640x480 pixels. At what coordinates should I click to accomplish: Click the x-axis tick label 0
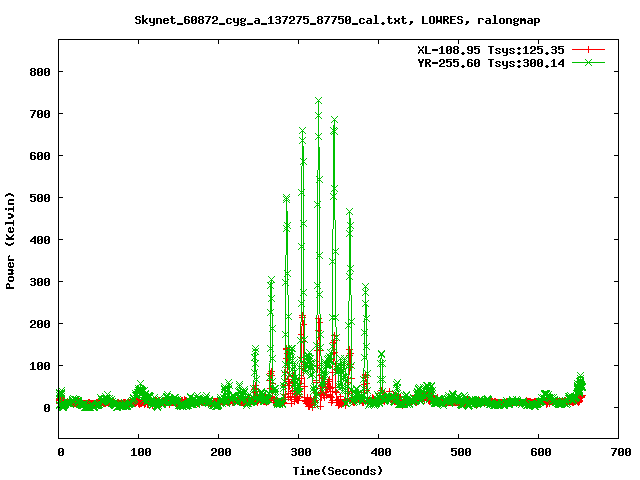point(61,452)
